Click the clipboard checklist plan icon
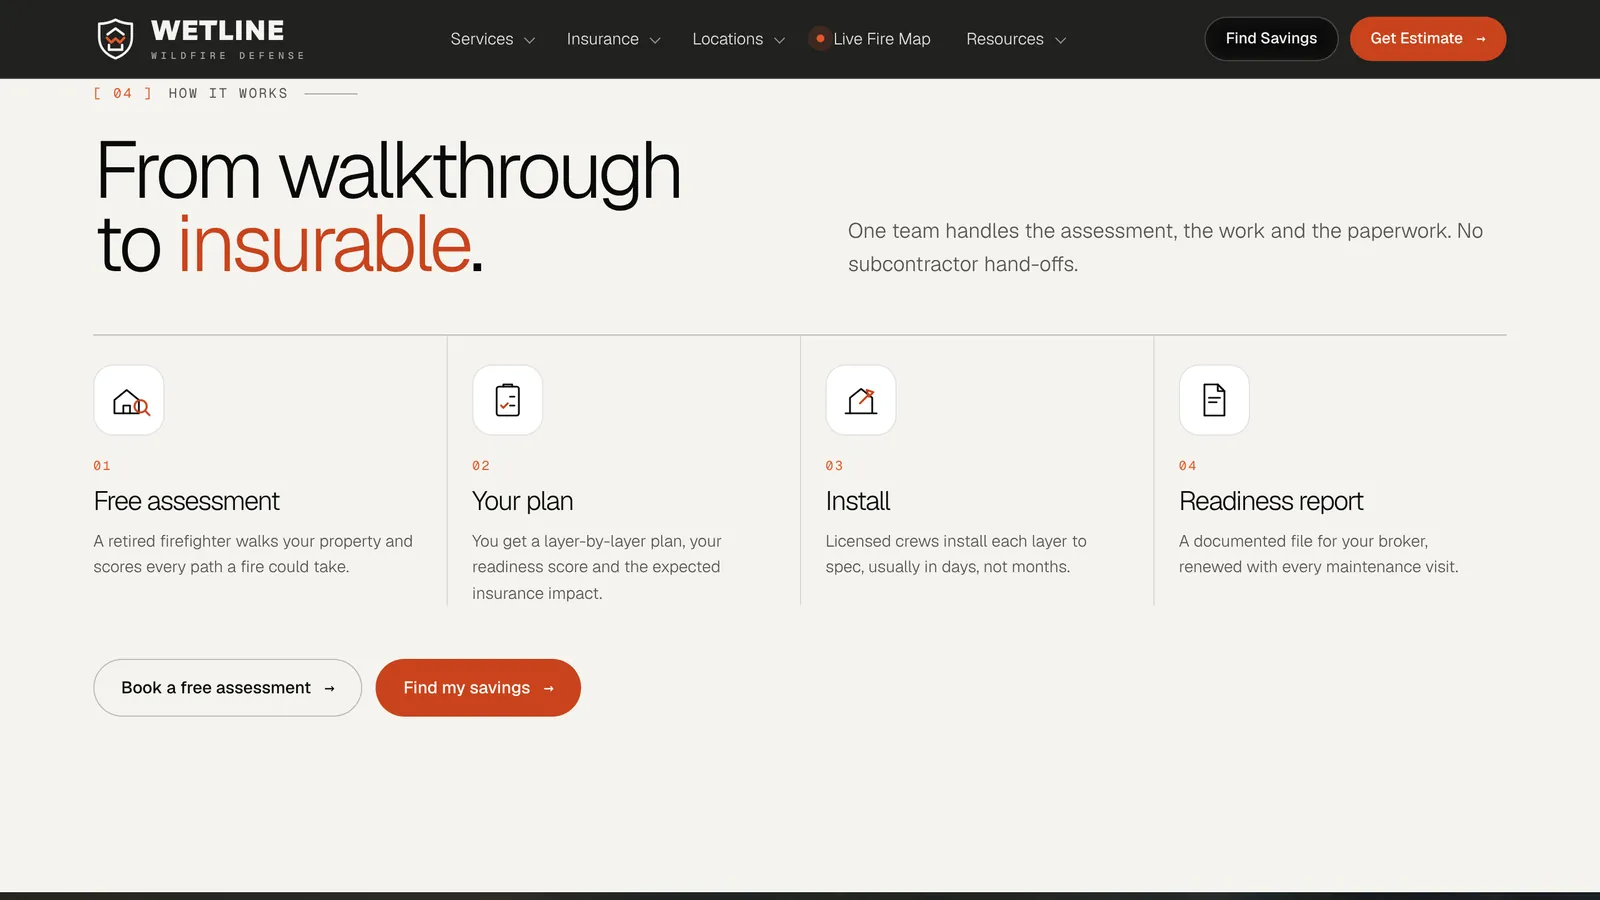The image size is (1600, 900). (508, 400)
